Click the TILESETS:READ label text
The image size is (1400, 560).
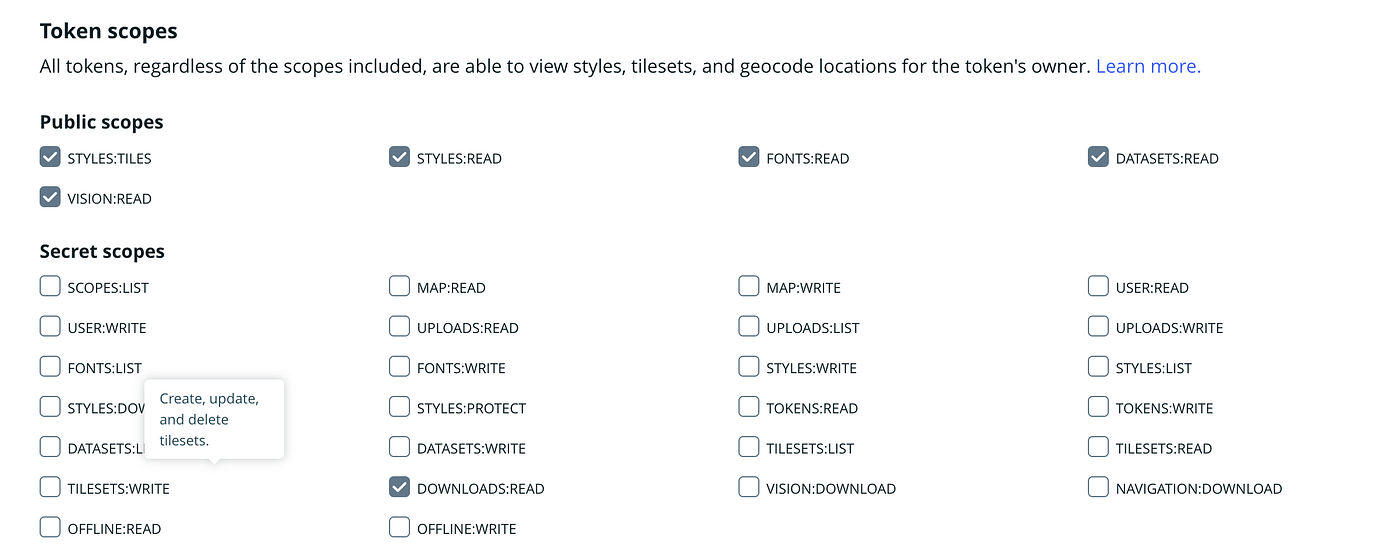coord(1163,449)
